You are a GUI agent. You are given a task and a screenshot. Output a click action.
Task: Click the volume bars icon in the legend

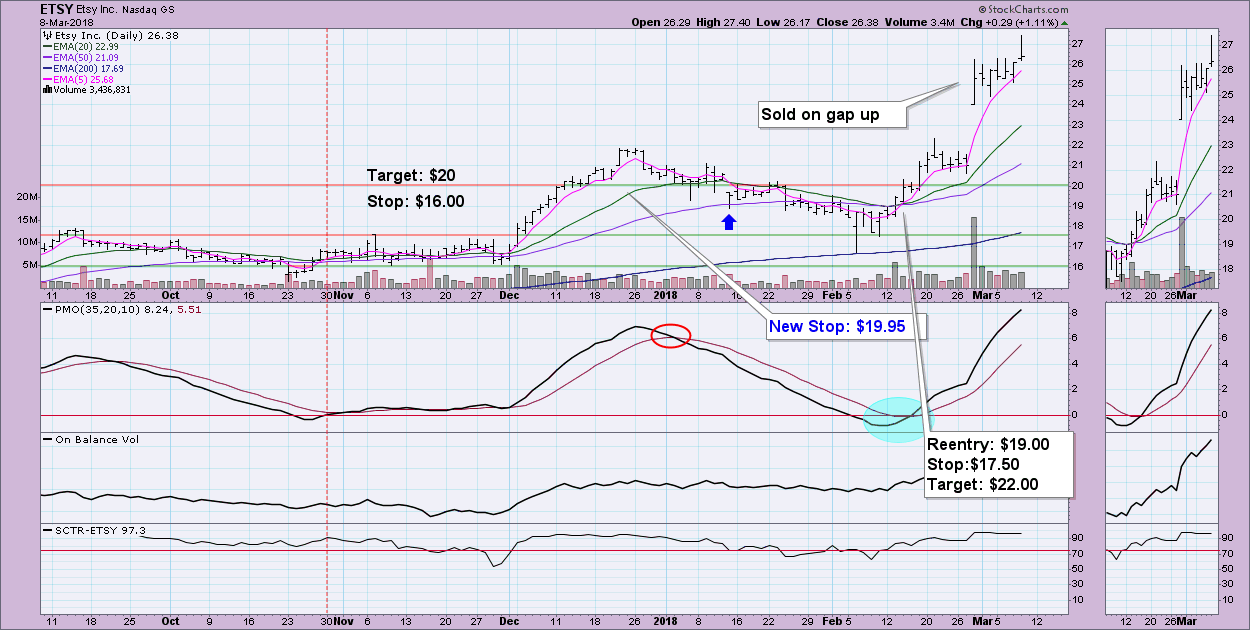47,90
